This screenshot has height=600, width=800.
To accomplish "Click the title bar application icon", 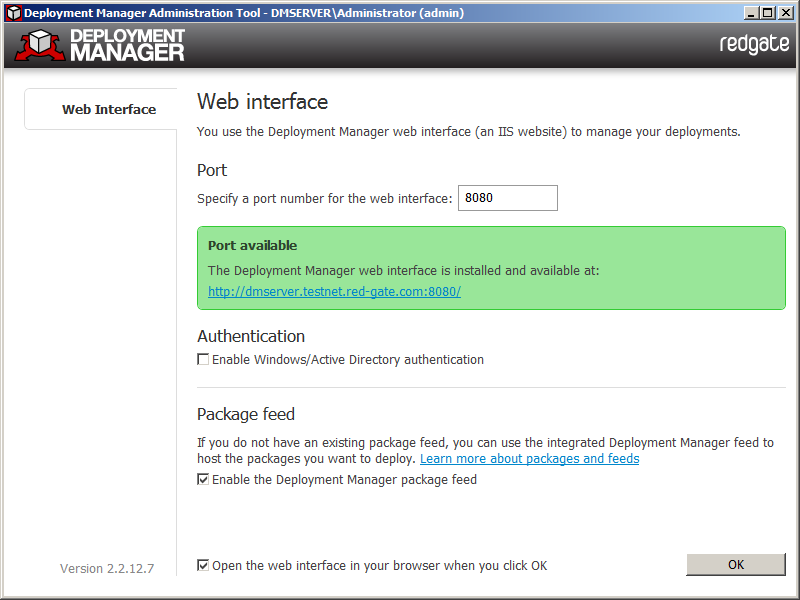I will tap(13, 13).
